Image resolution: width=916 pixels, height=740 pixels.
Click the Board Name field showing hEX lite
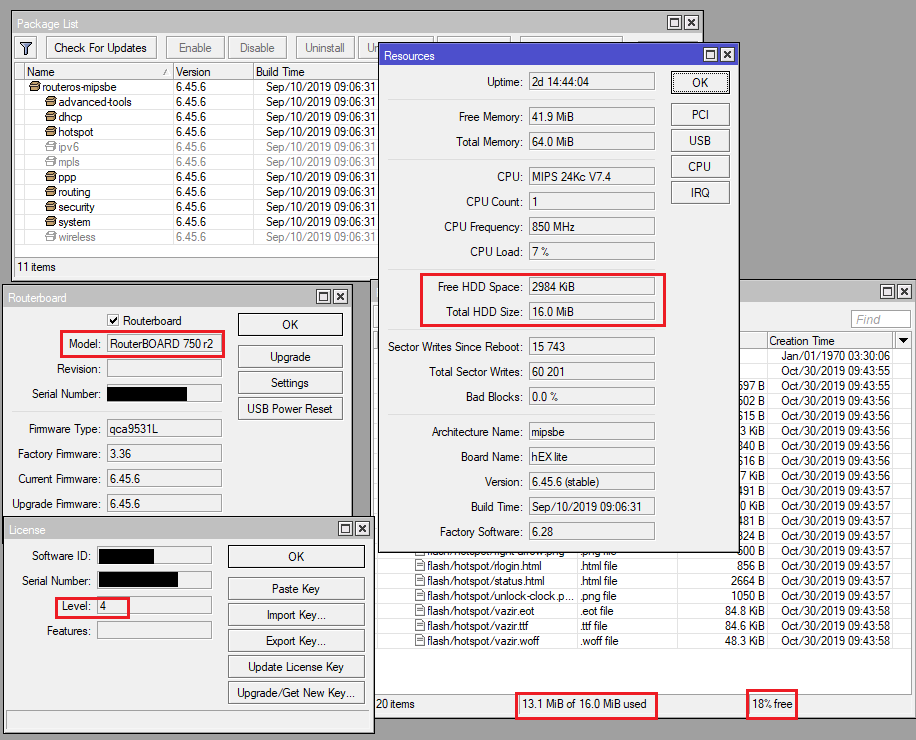tap(592, 457)
